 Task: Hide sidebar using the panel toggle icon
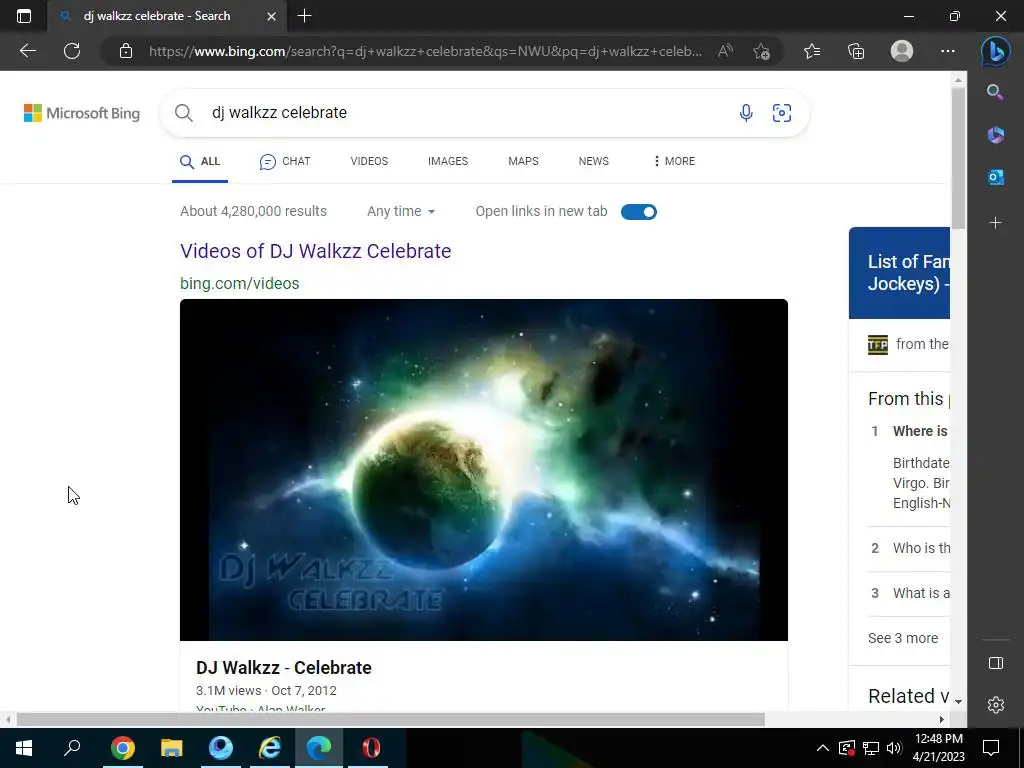pos(995,664)
